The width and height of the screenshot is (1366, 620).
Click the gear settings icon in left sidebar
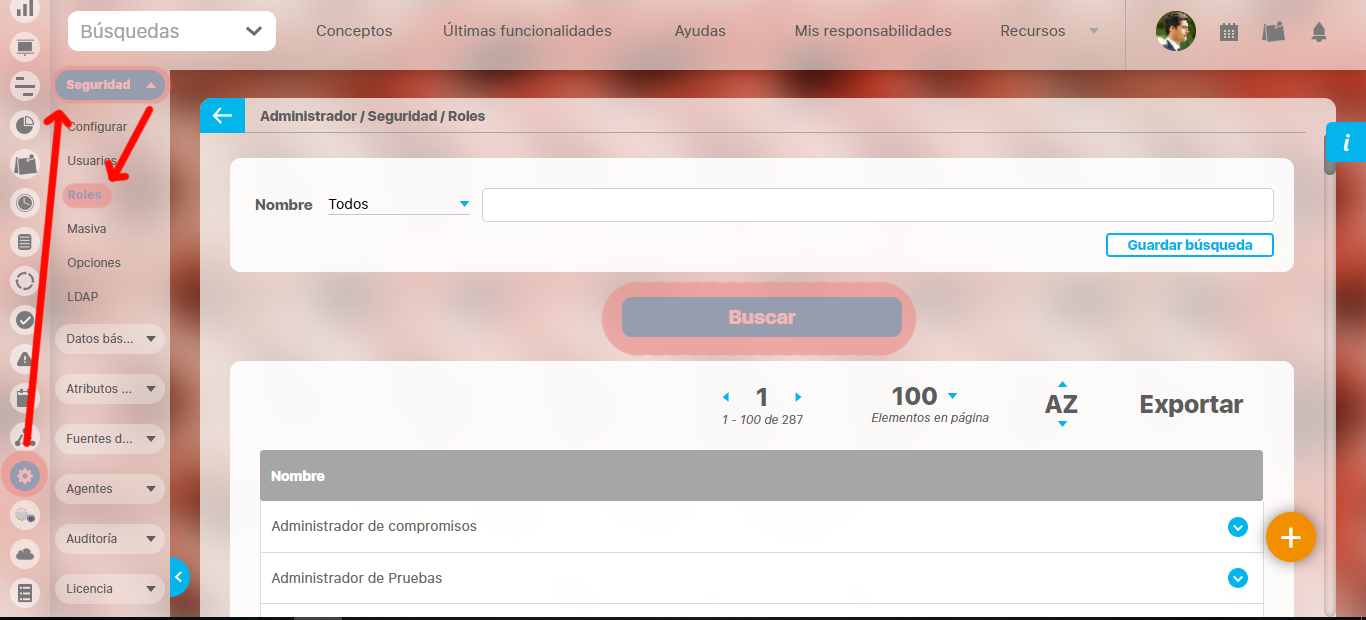[25, 476]
